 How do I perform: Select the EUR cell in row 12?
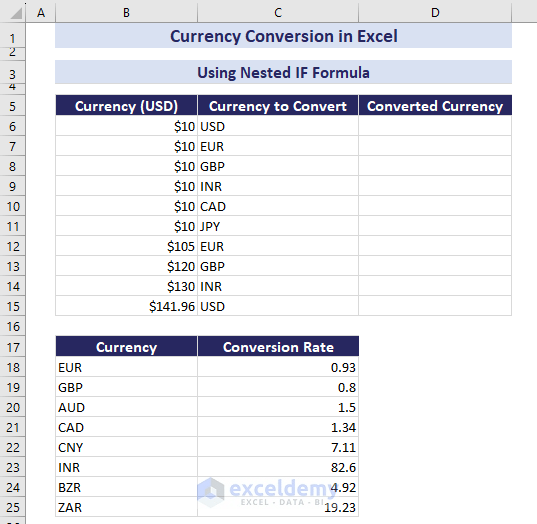(x=278, y=246)
